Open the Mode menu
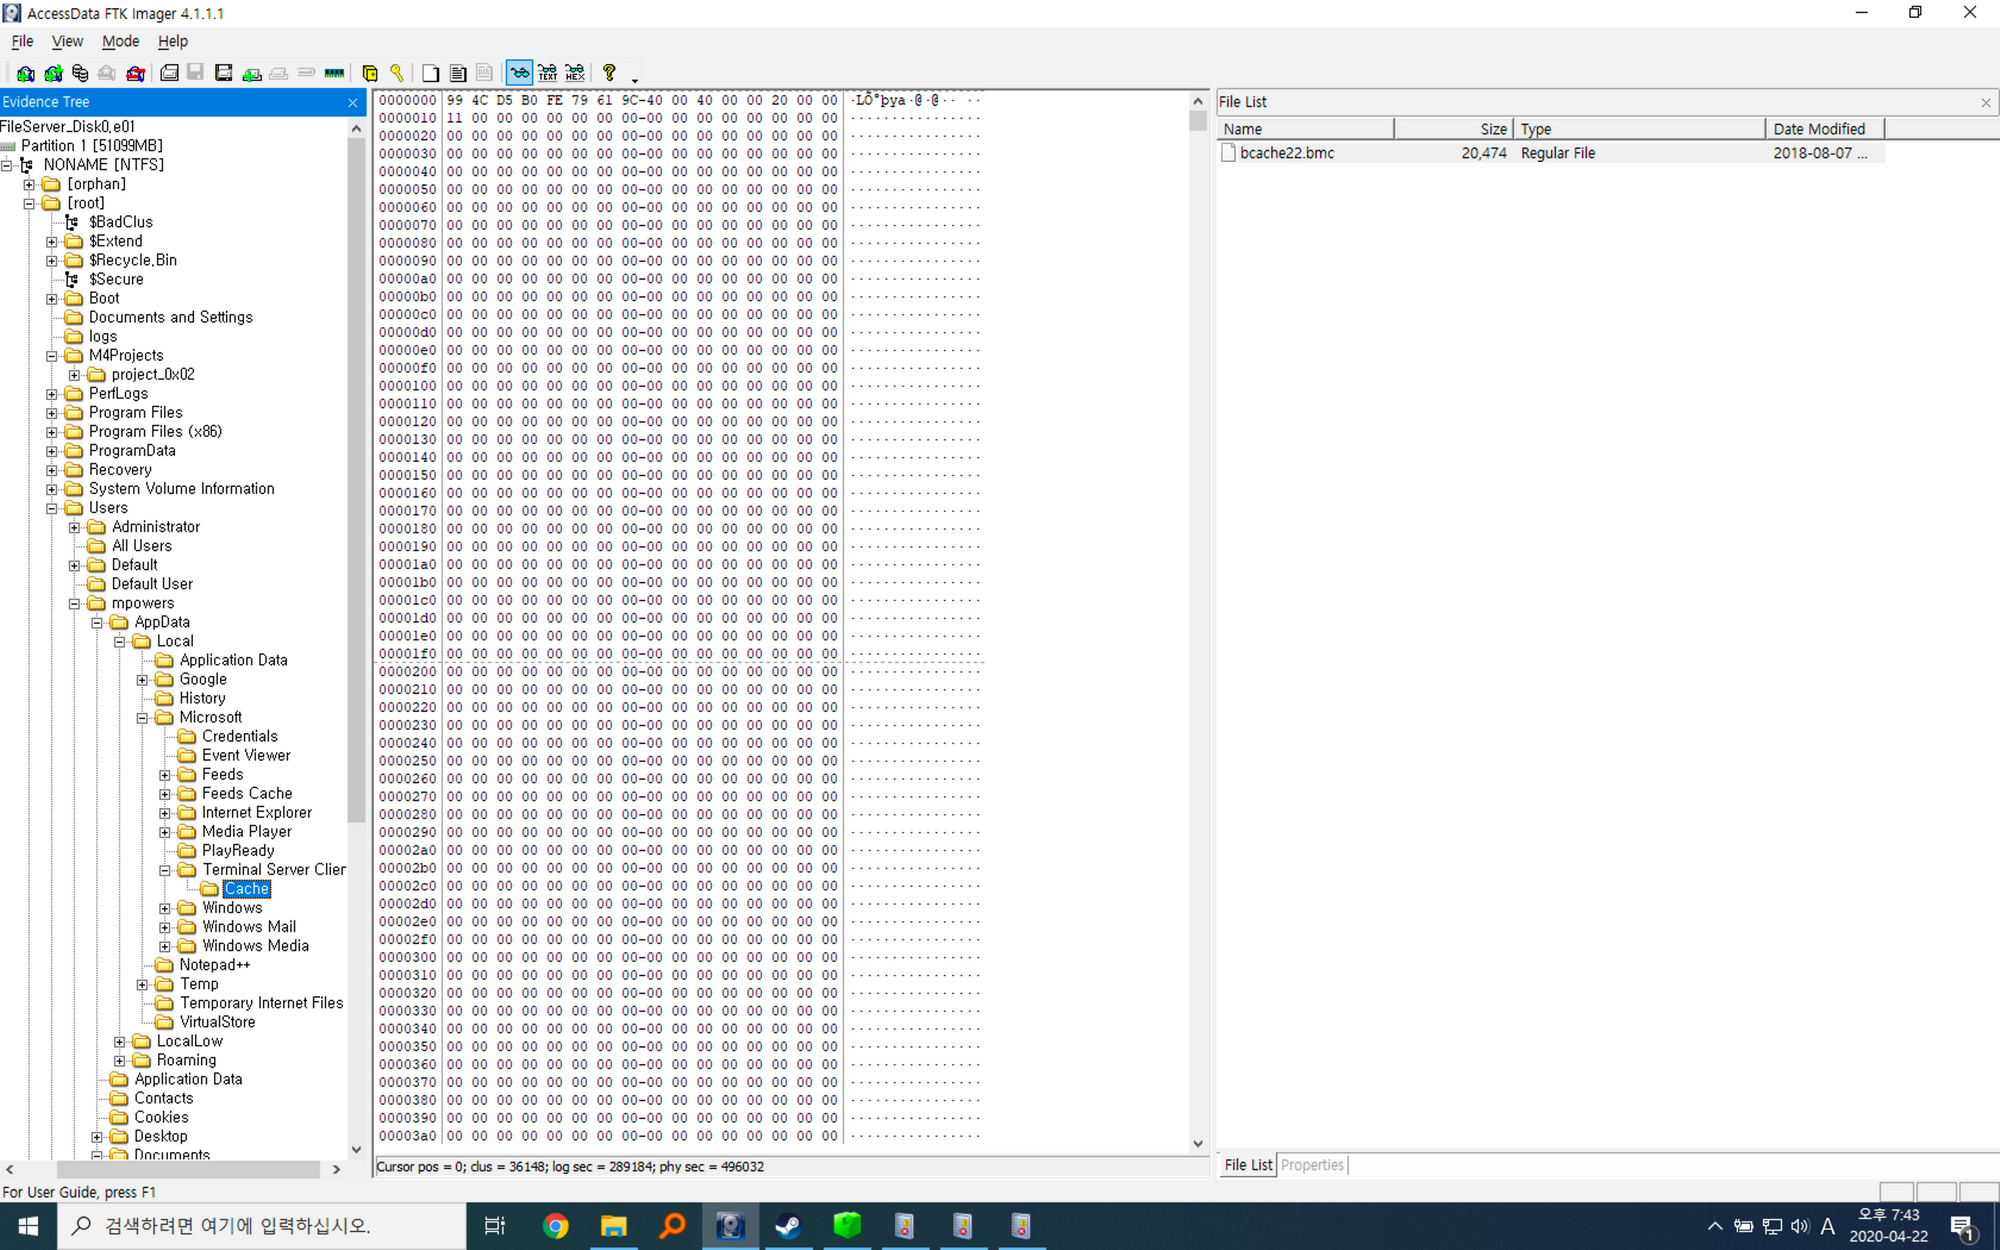Image resolution: width=2000 pixels, height=1250 pixels. [x=120, y=41]
